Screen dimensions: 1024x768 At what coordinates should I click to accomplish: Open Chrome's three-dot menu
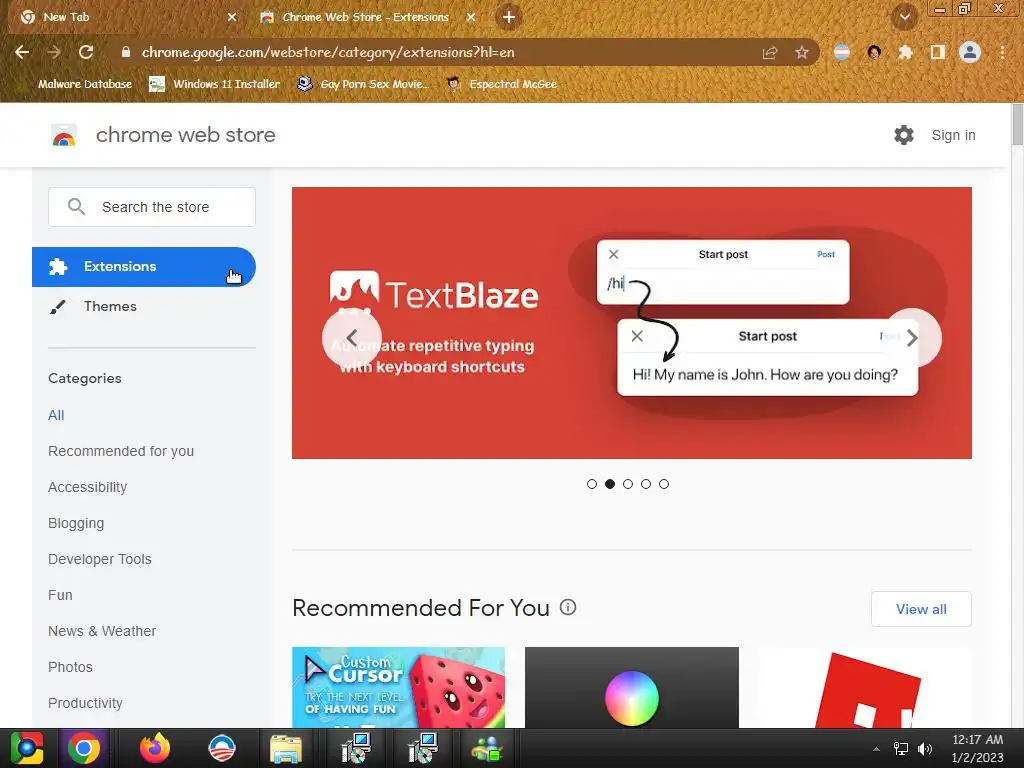click(x=1002, y=52)
